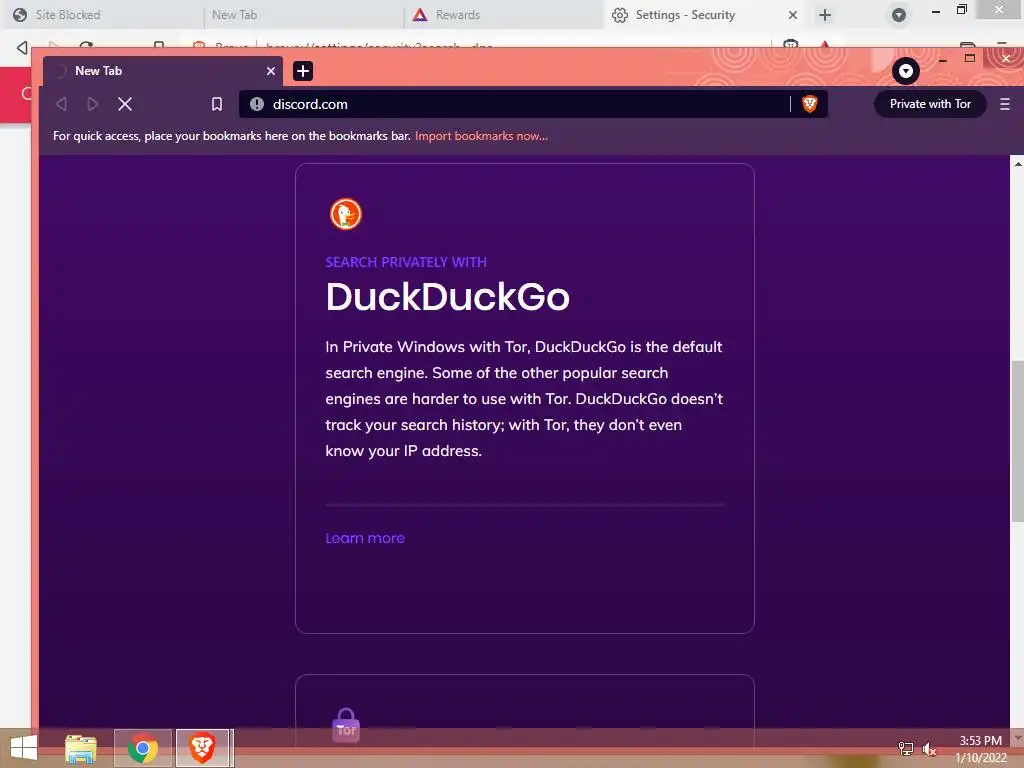Open tab search dropdown in background window

(899, 14)
